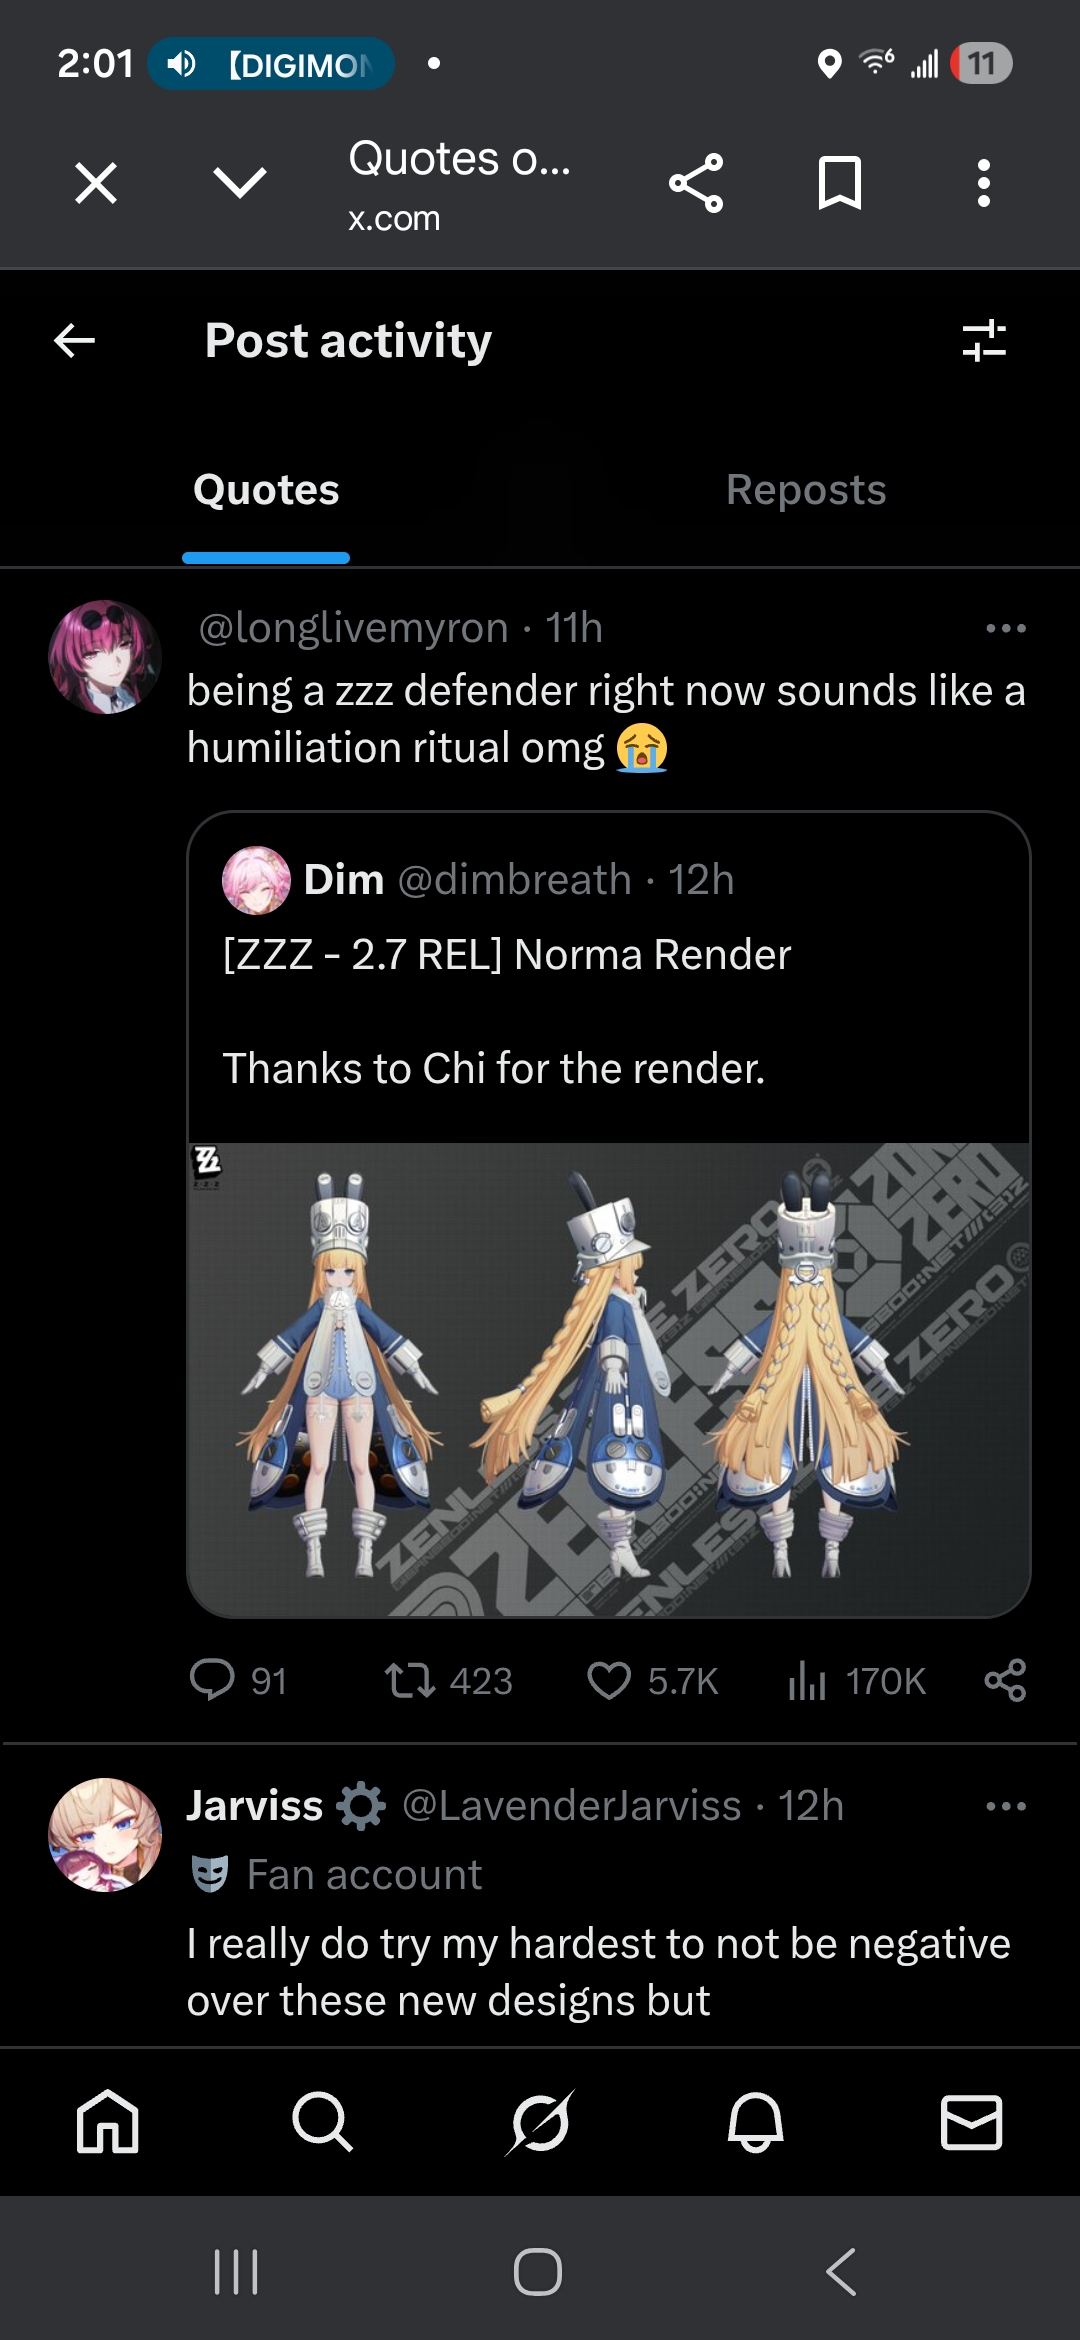Open the browser three-dot overflow menu
1080x2340 pixels.
pyautogui.click(x=984, y=183)
